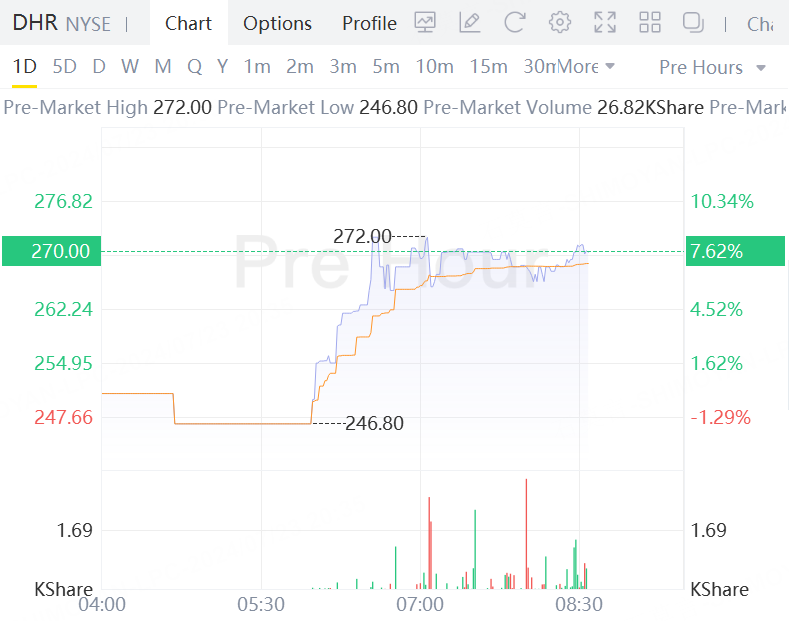This screenshot has height=621, width=789.
Task: Click the pop-out window icon
Action: [693, 23]
